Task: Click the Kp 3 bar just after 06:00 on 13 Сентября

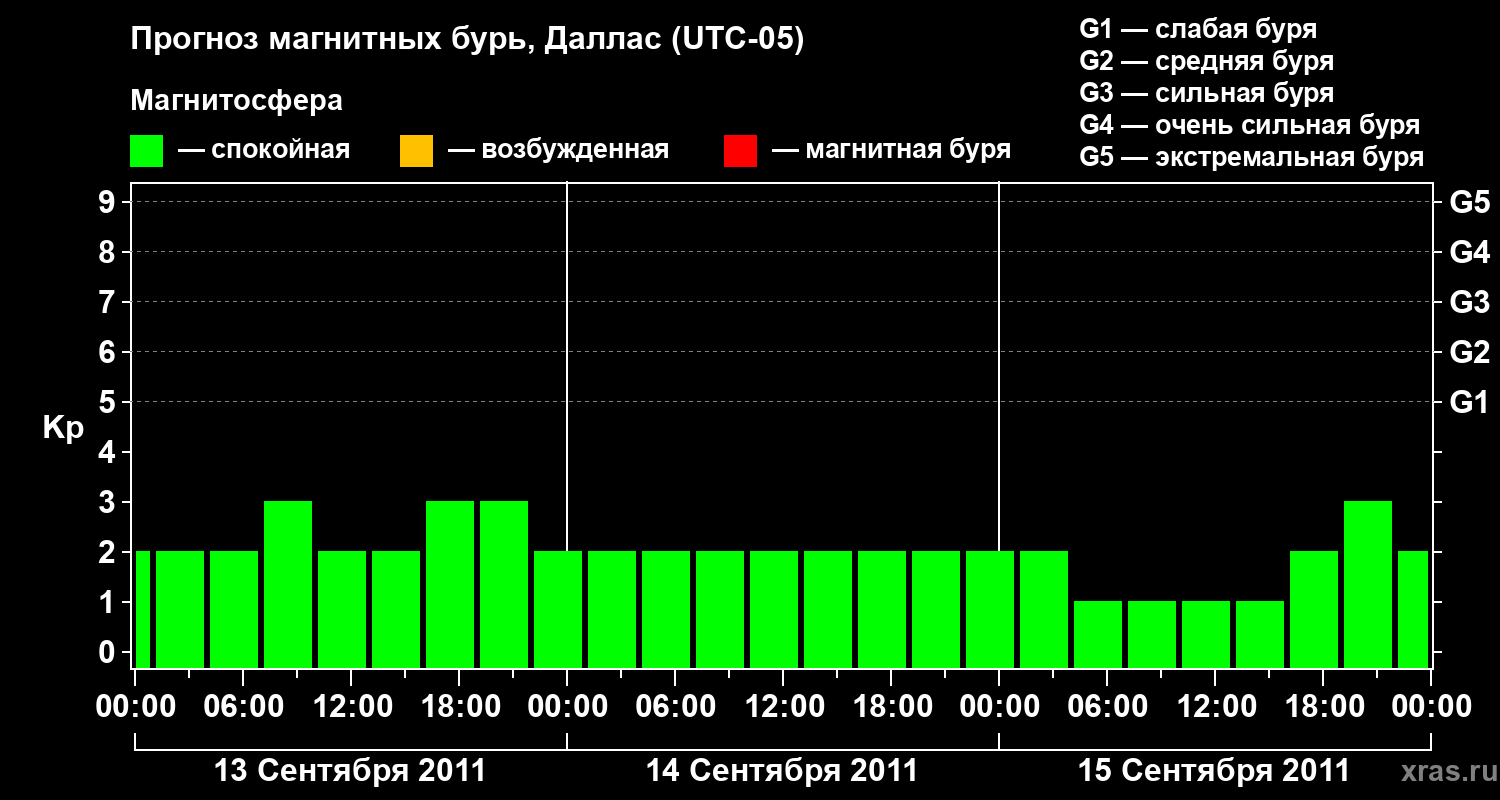Action: (x=288, y=584)
